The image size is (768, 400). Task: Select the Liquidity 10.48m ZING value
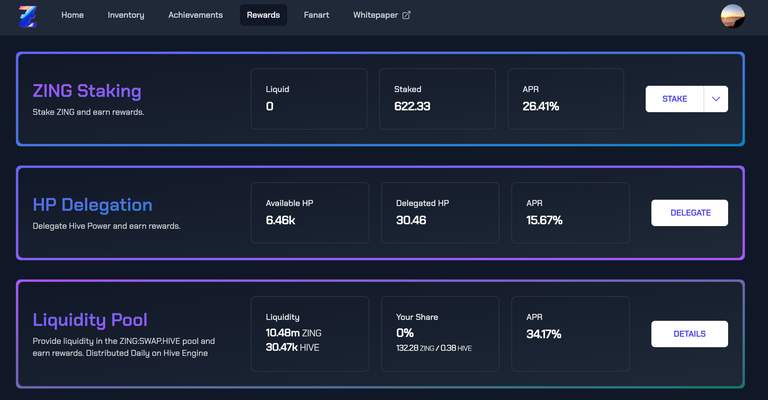click(293, 333)
